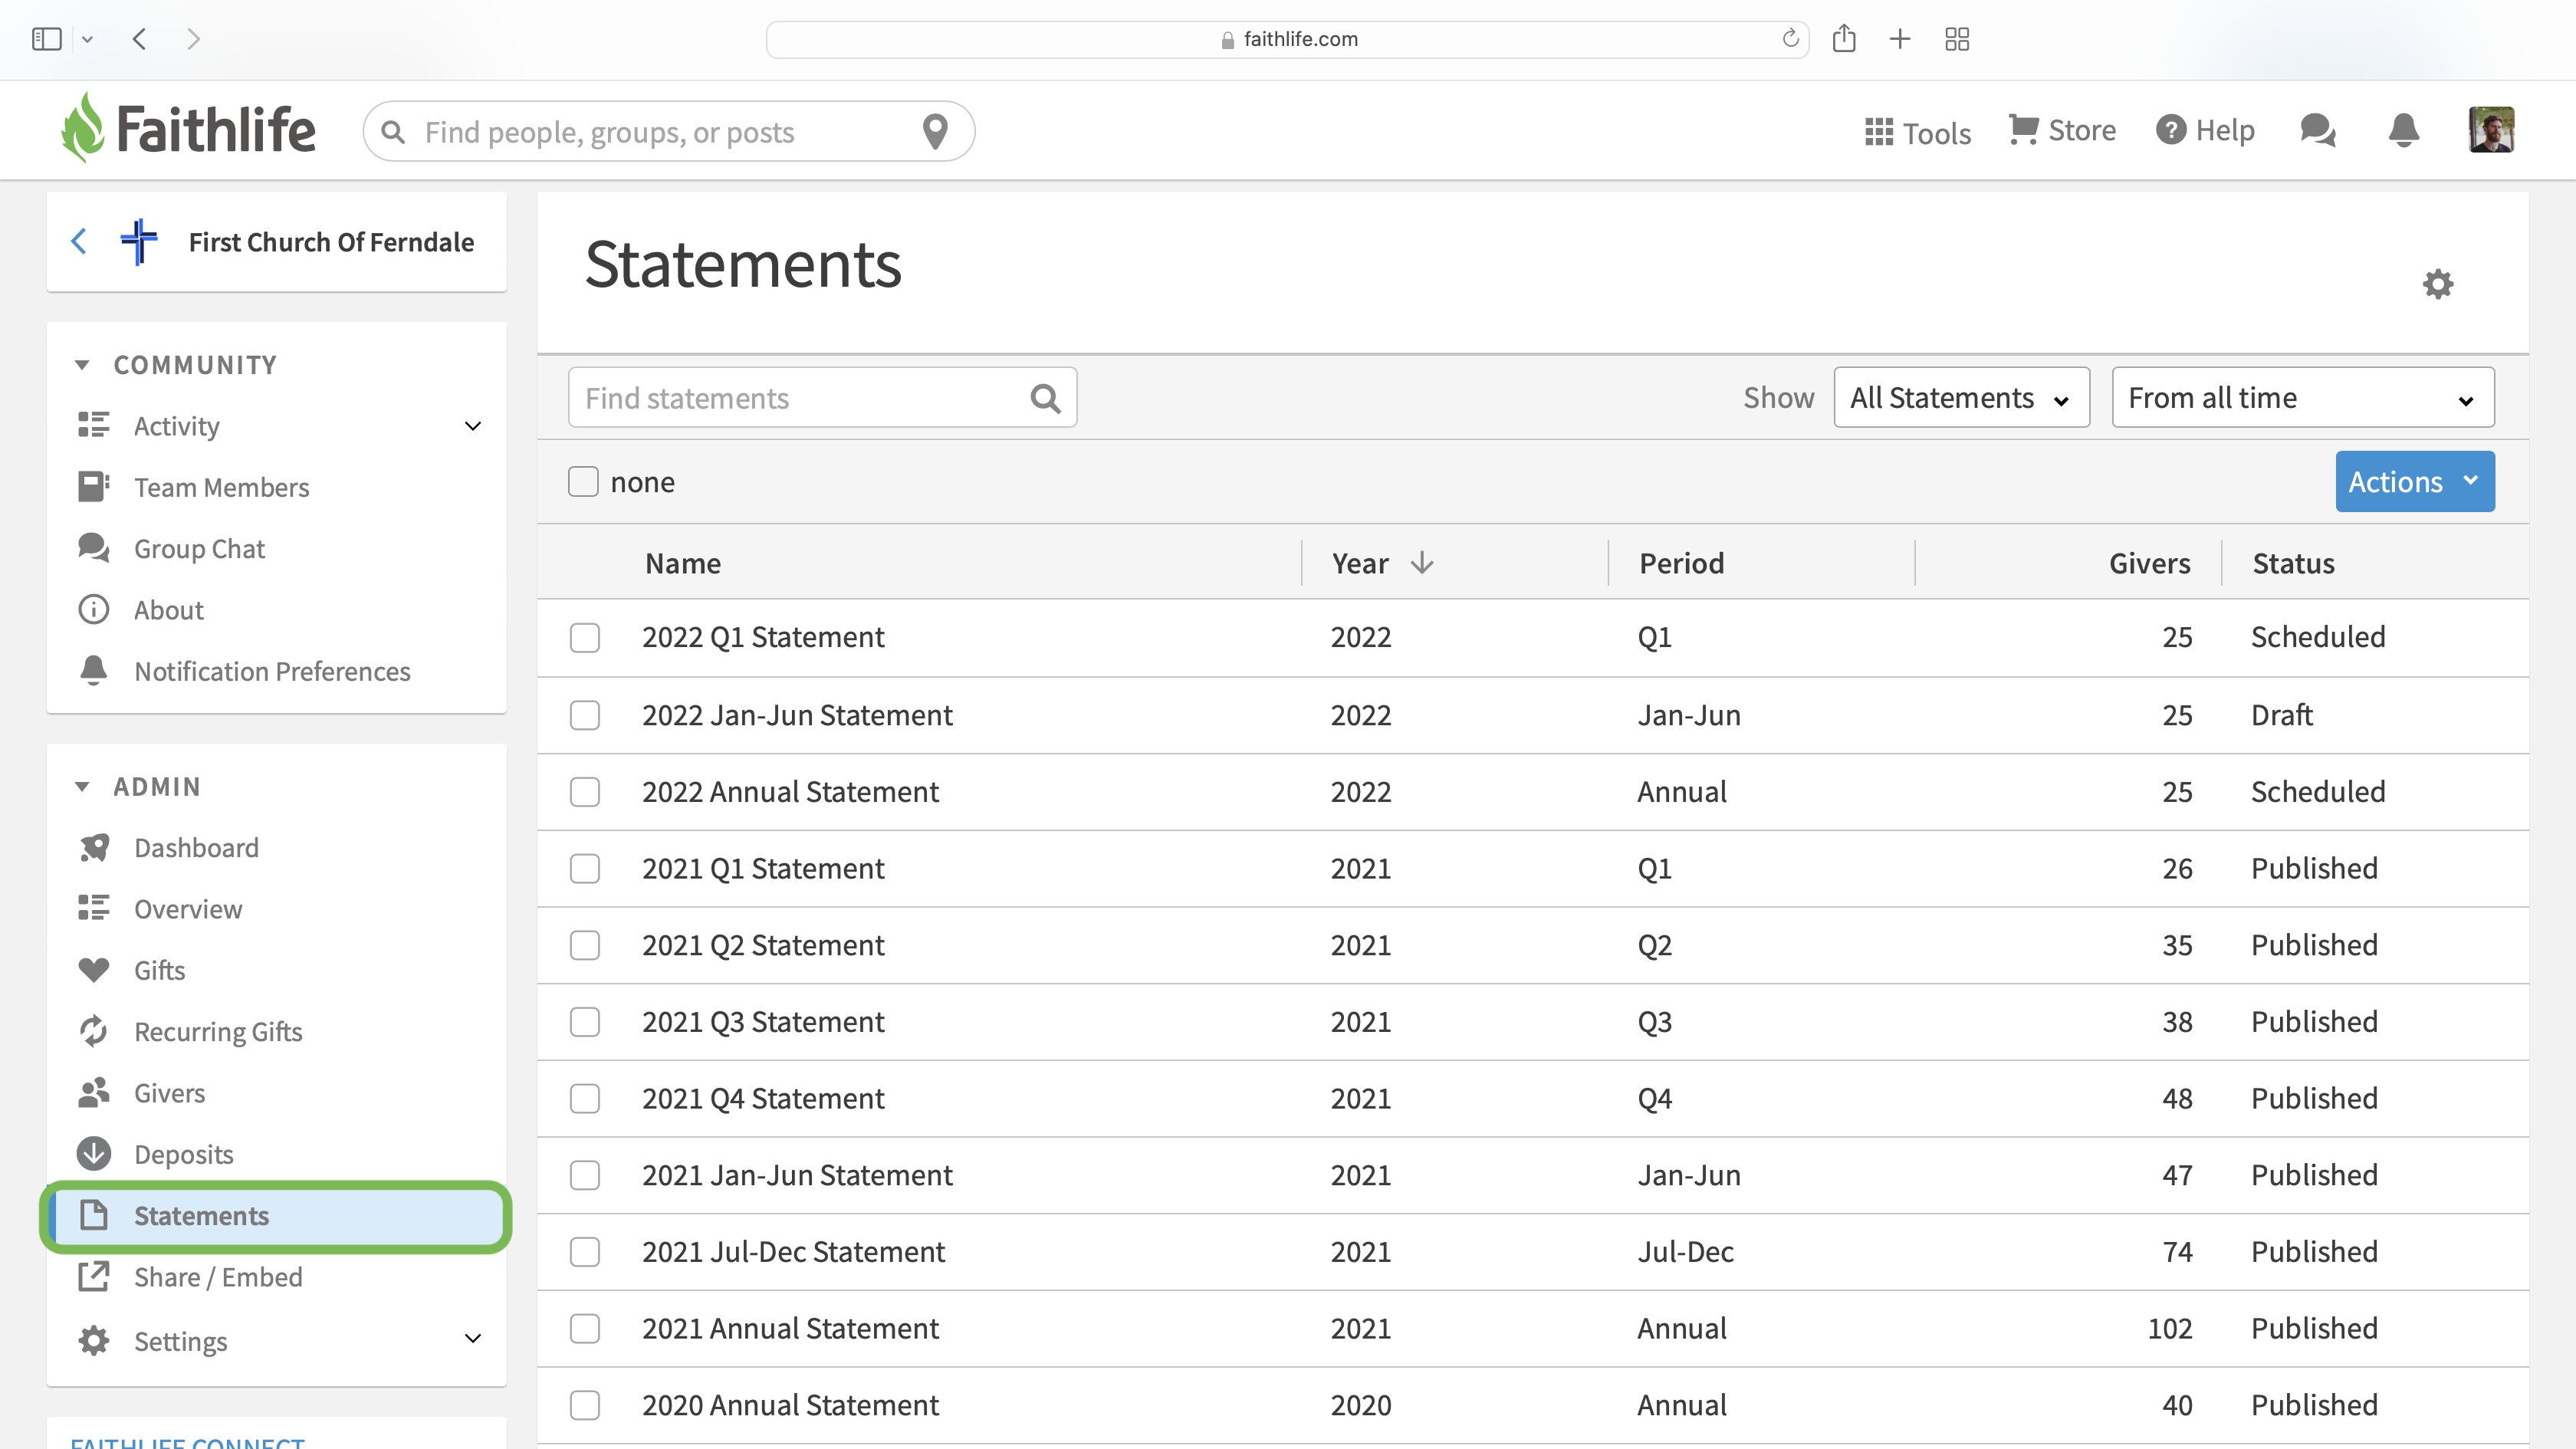2576x1449 pixels.
Task: Check the 2022 Annual Statement row
Action: [x=584, y=791]
